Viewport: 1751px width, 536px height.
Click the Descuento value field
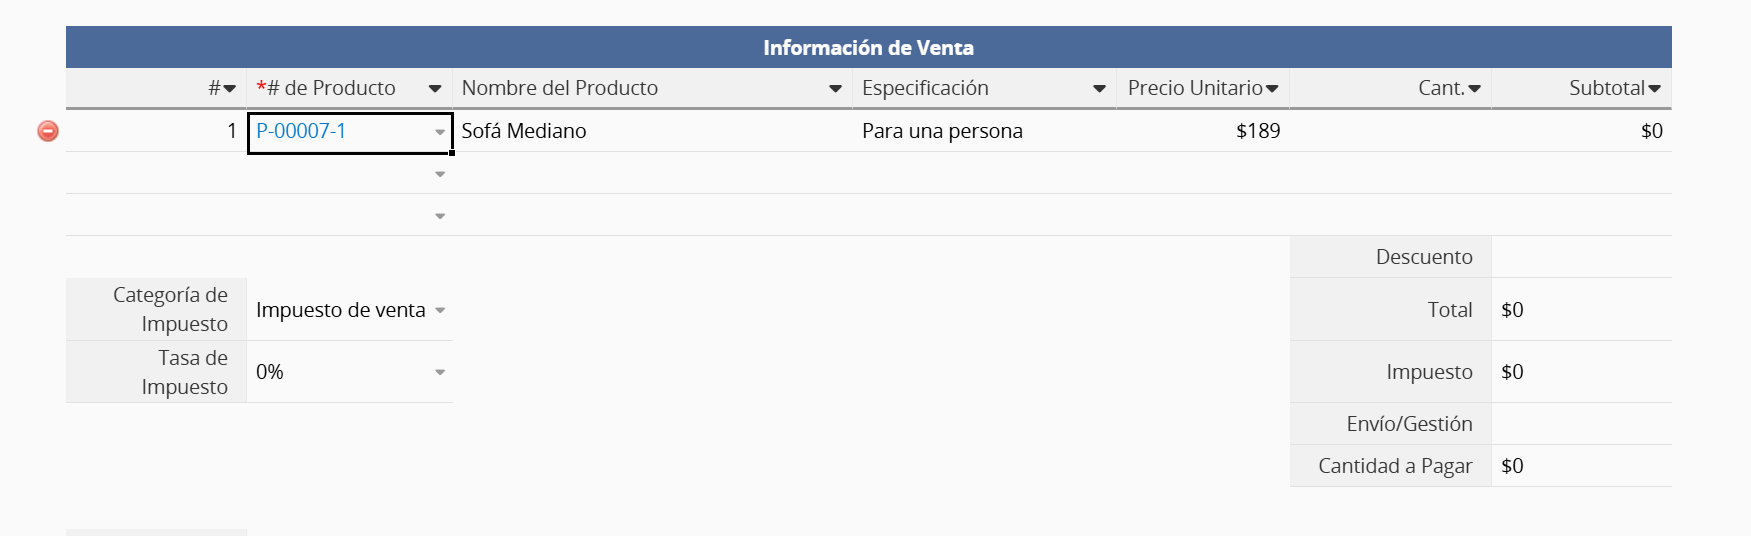[x=1580, y=257]
